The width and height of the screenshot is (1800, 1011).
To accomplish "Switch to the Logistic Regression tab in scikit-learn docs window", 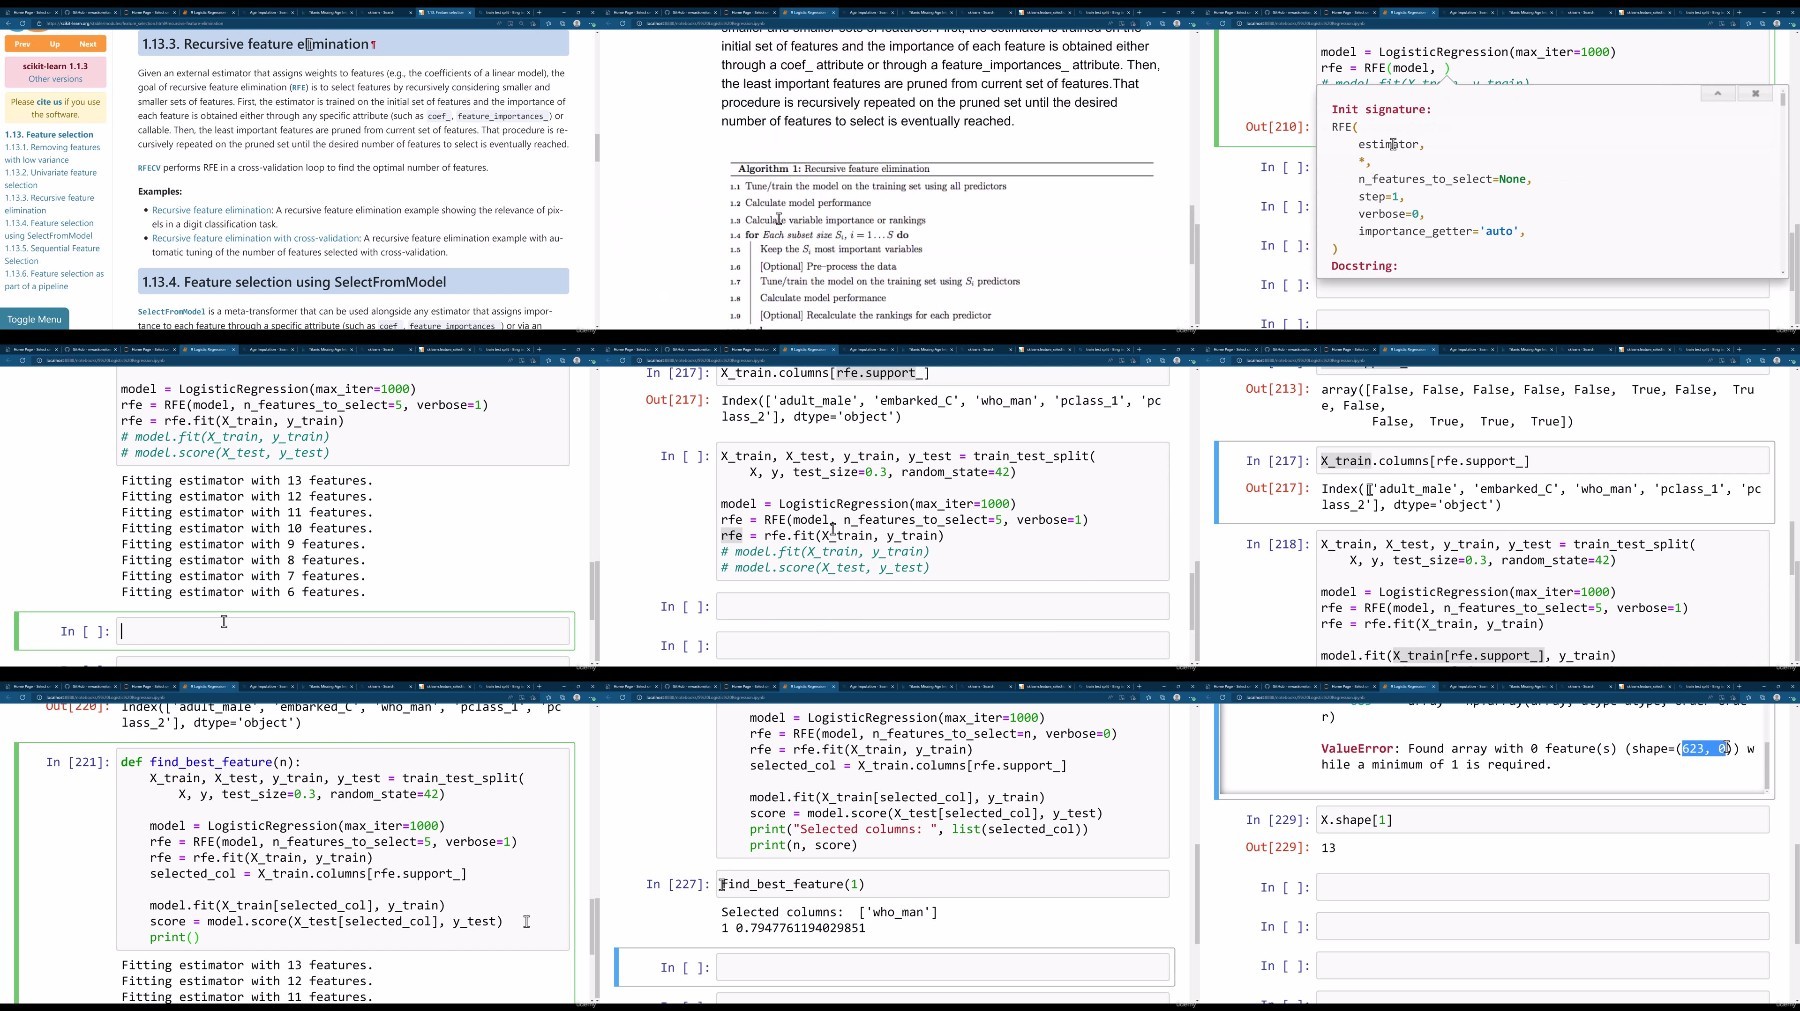I will point(208,13).
